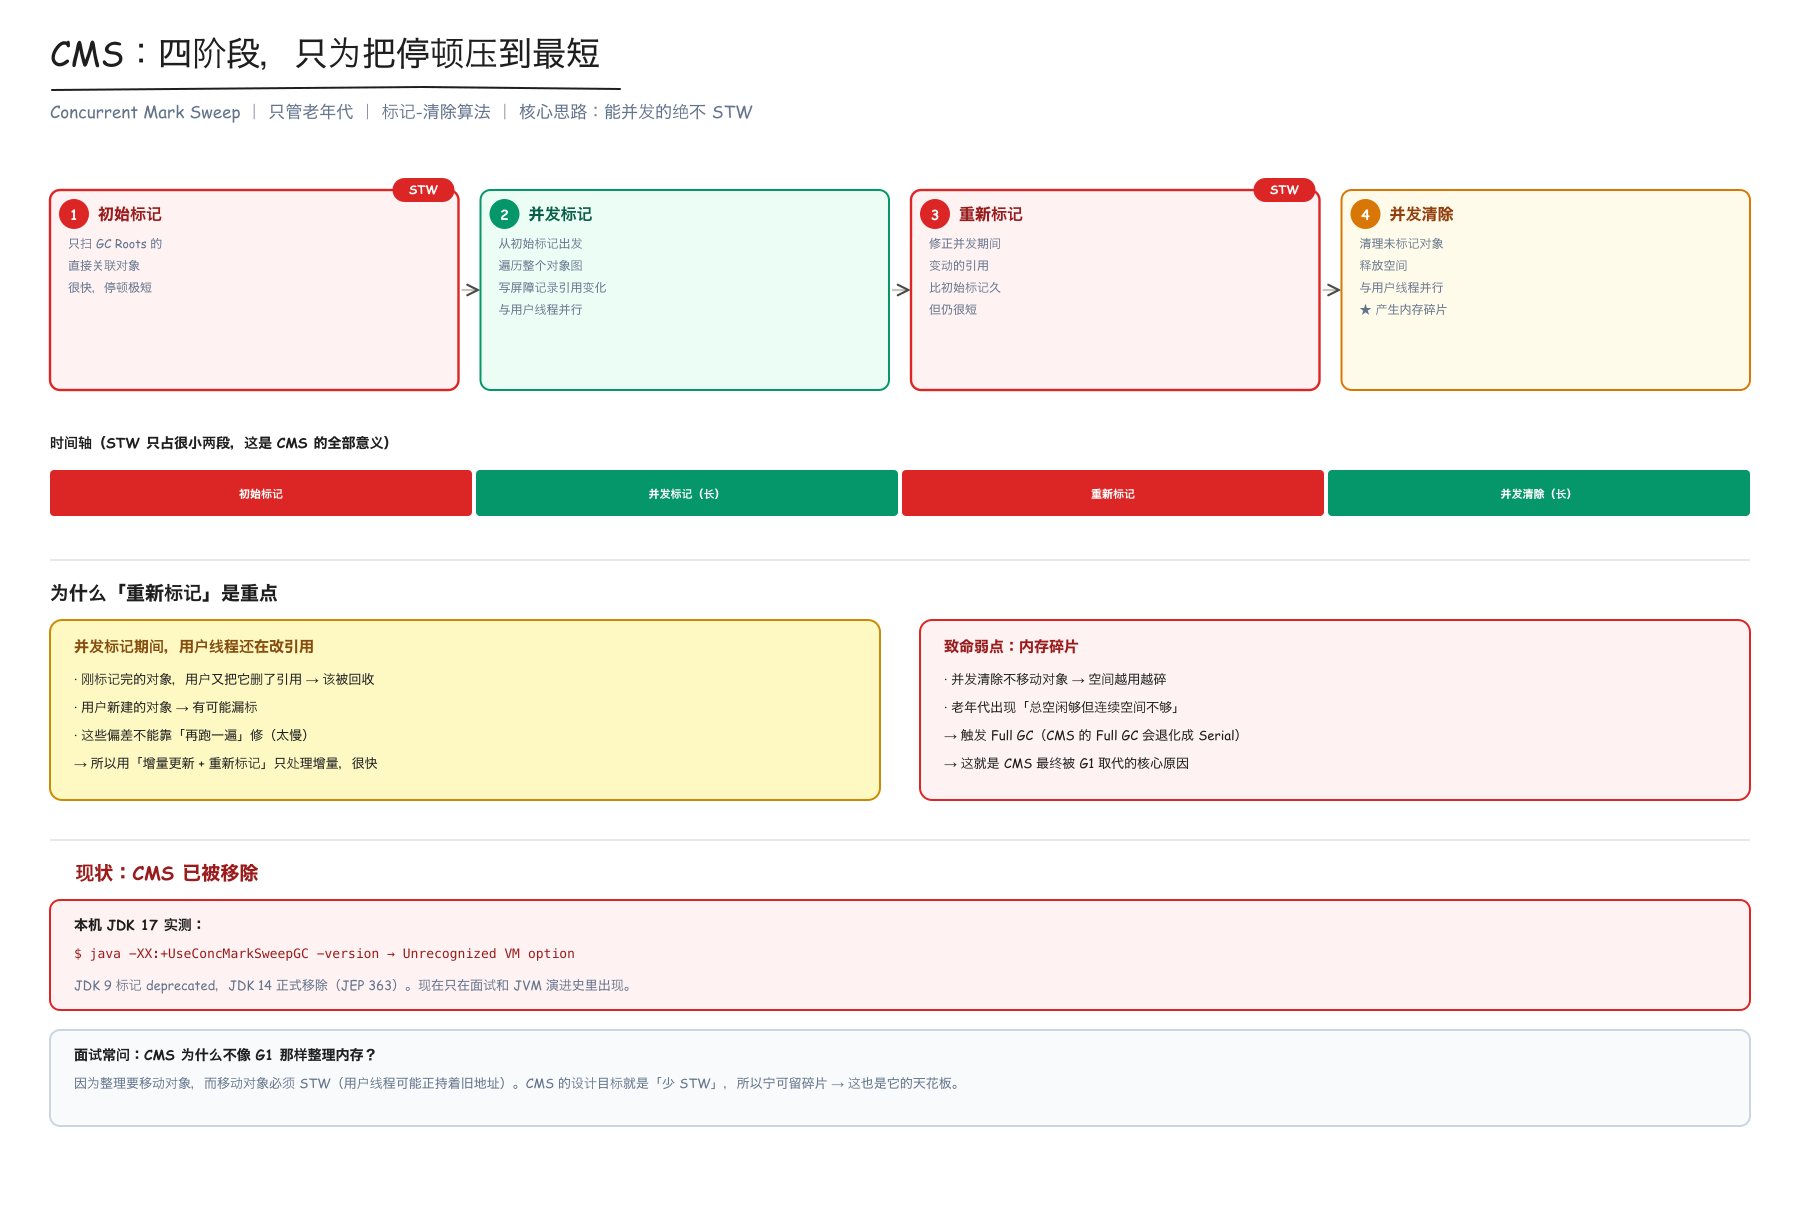Click the line 遍历整个对象图
Image resolution: width=1800 pixels, height=1206 pixels.
[x=540, y=266]
